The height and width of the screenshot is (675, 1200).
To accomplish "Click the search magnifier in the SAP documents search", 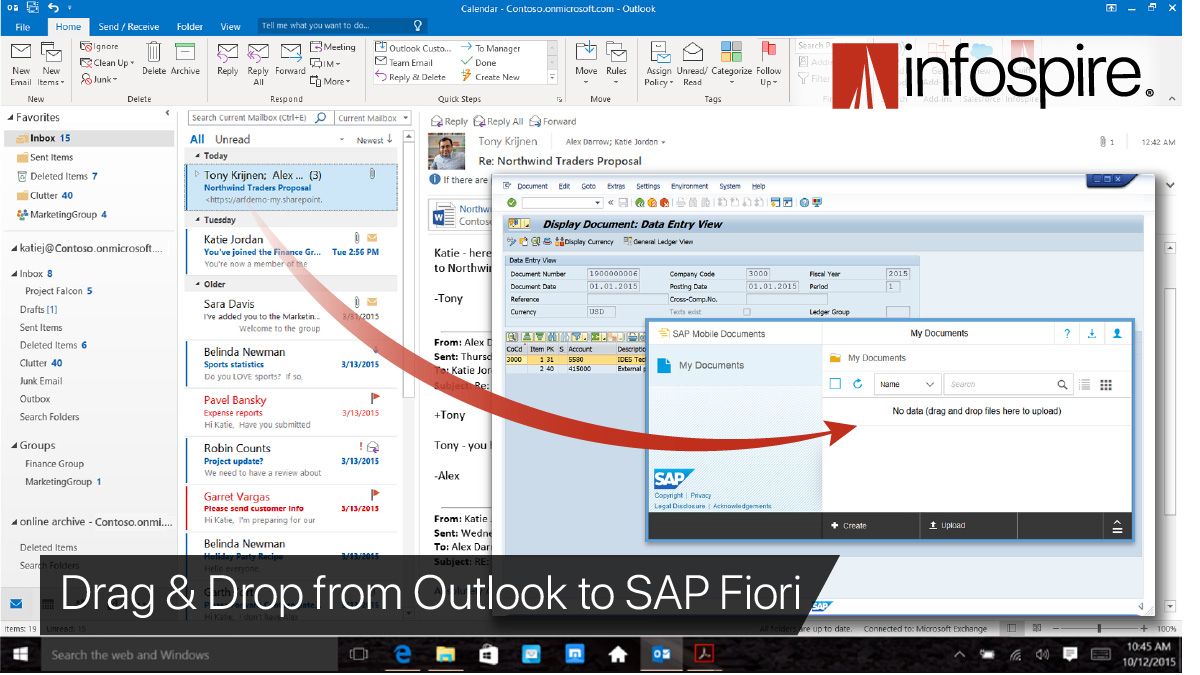I will click(x=1062, y=384).
